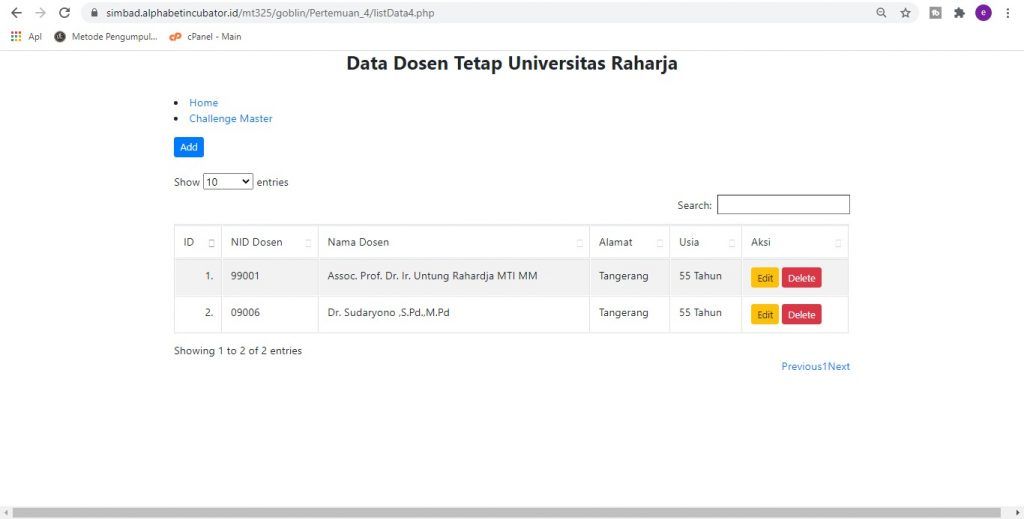Screen dimensions: 1024x519
Task: Click the browser back arrow
Action: click(x=16, y=13)
